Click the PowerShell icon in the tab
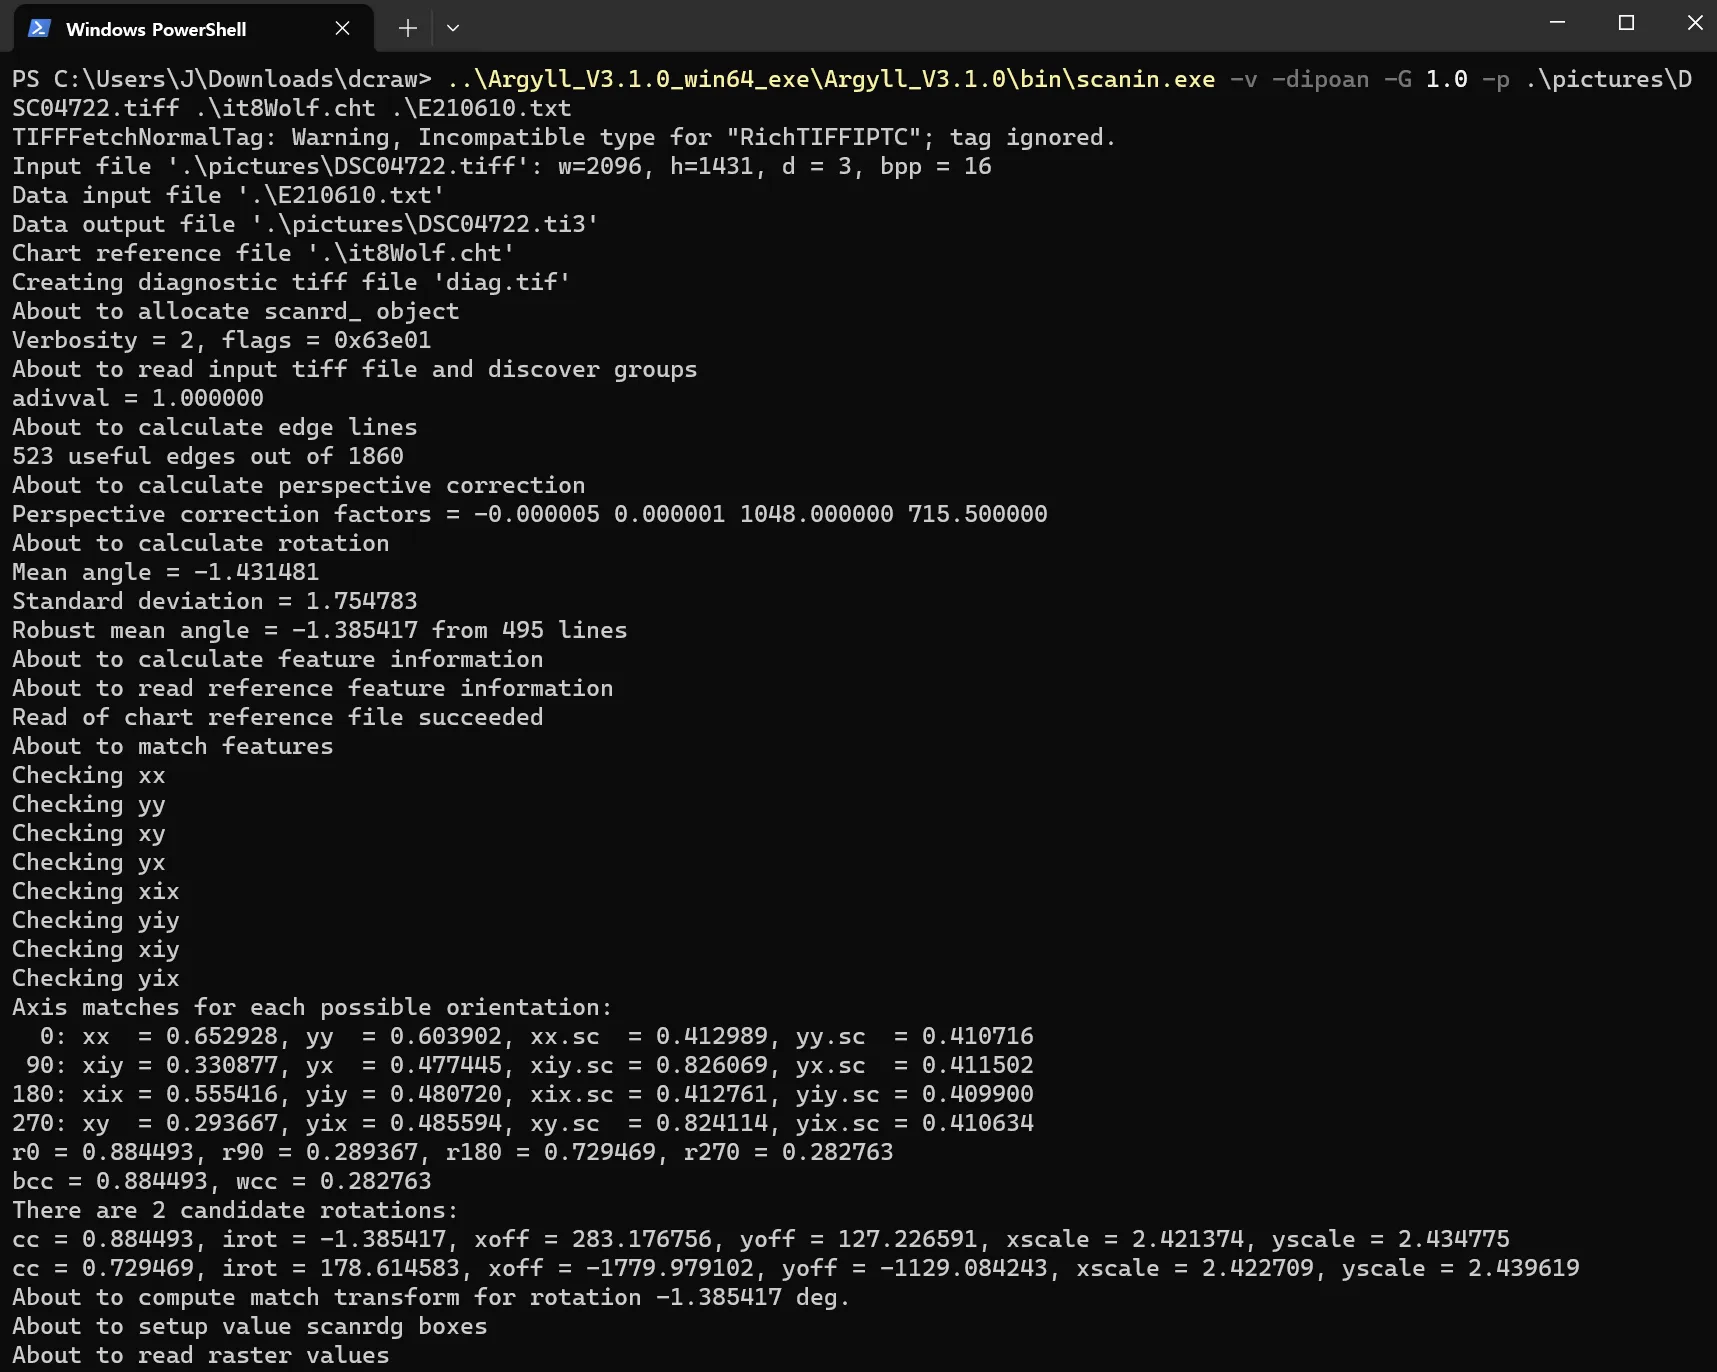The width and height of the screenshot is (1717, 1372). click(39, 28)
